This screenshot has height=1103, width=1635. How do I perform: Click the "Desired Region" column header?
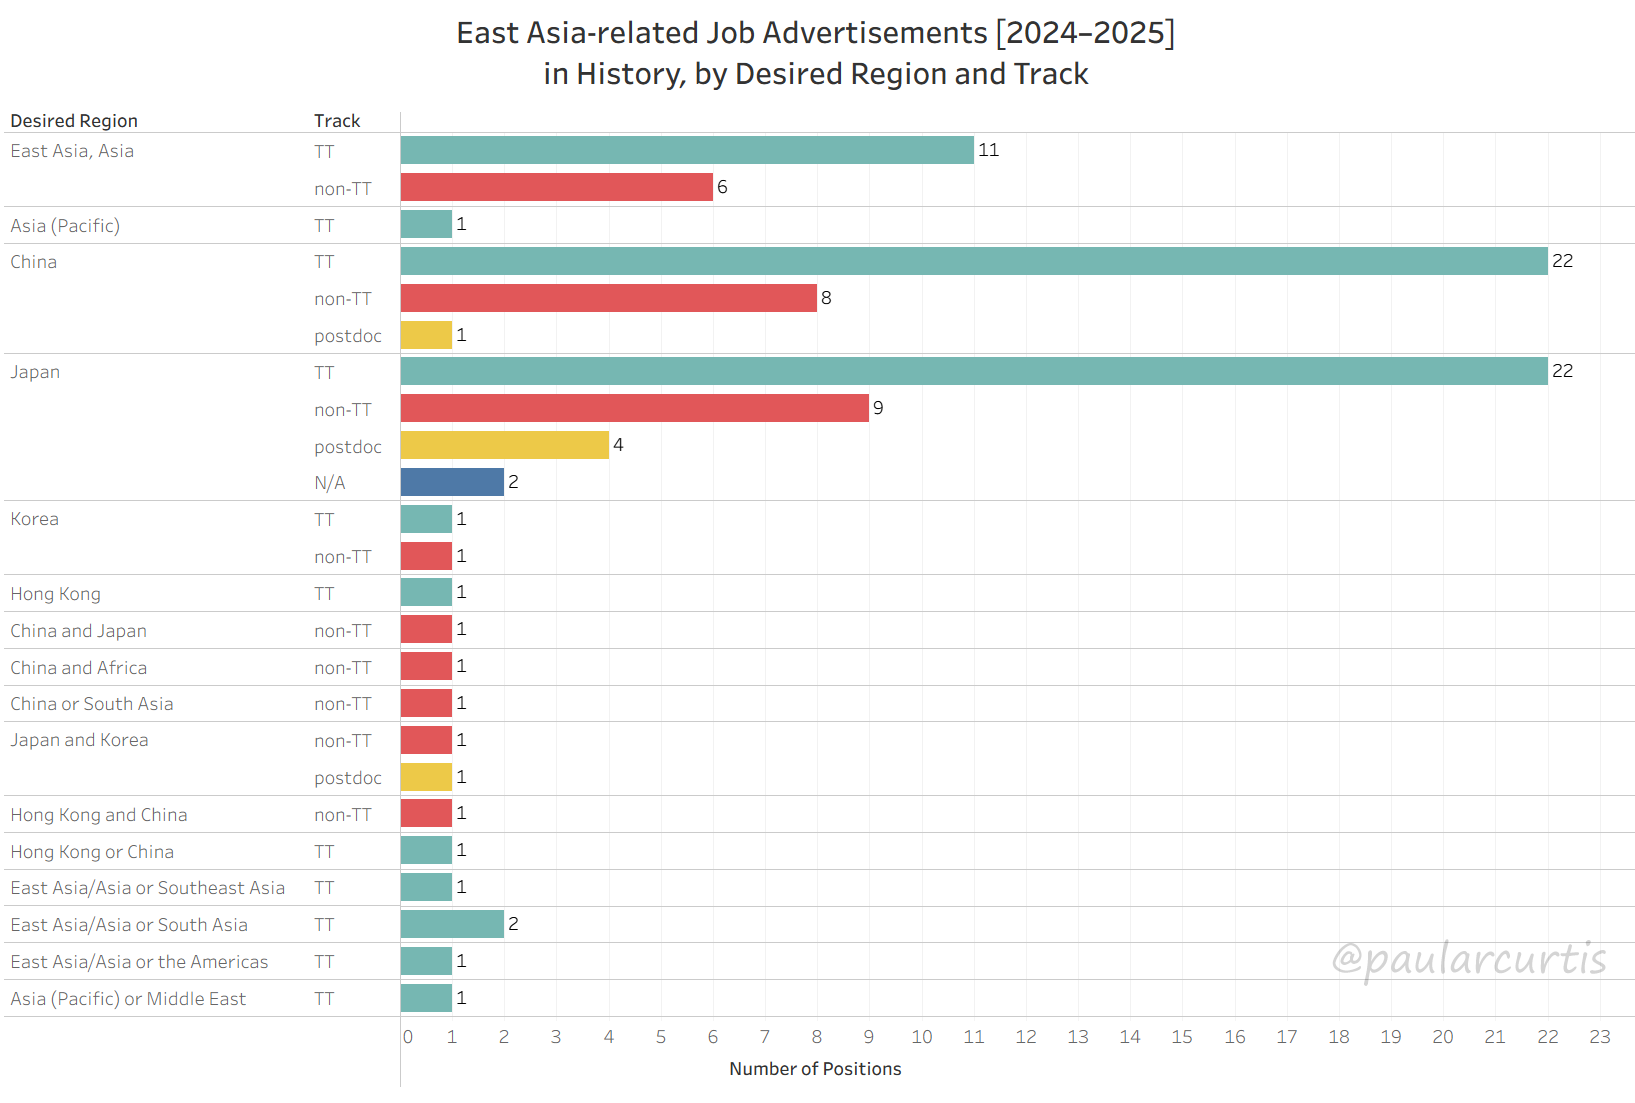pos(74,121)
